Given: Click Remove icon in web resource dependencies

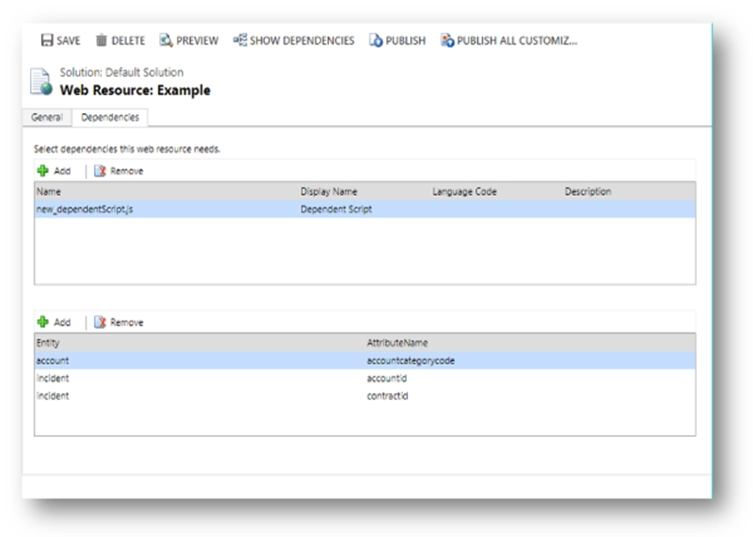Looking at the screenshot, I should pos(100,171).
